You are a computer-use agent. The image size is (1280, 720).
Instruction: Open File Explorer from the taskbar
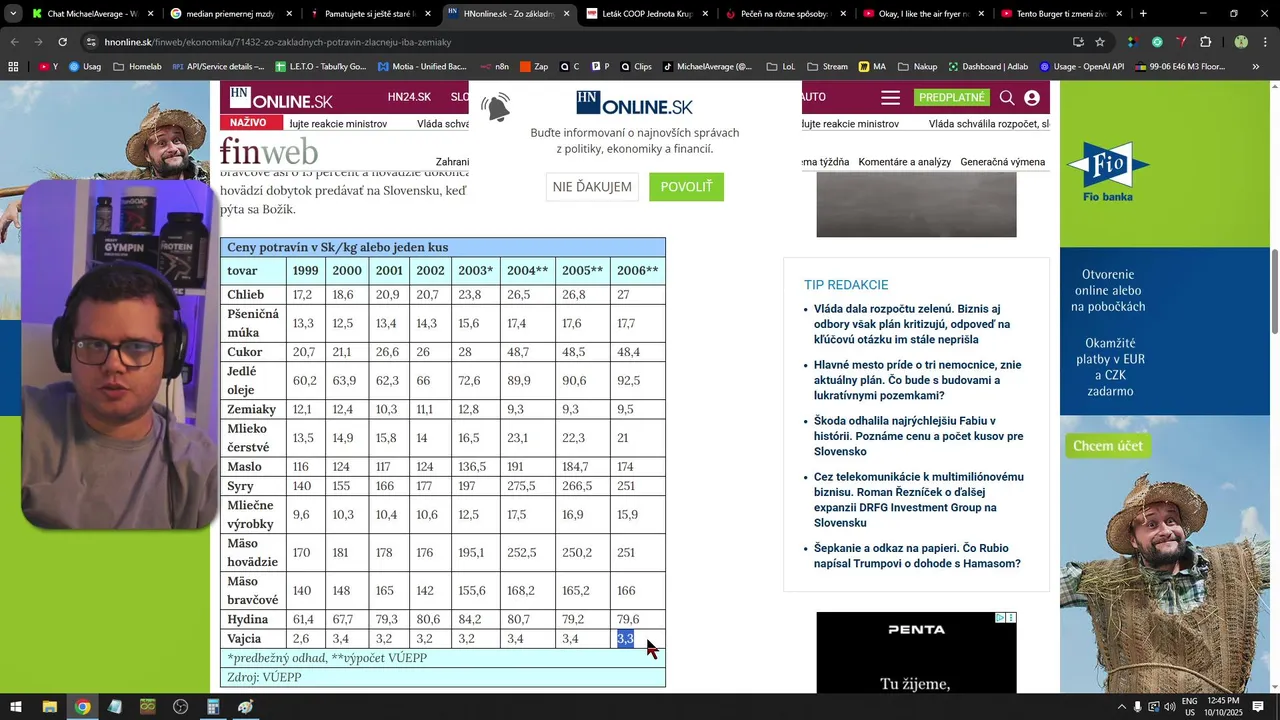49,707
